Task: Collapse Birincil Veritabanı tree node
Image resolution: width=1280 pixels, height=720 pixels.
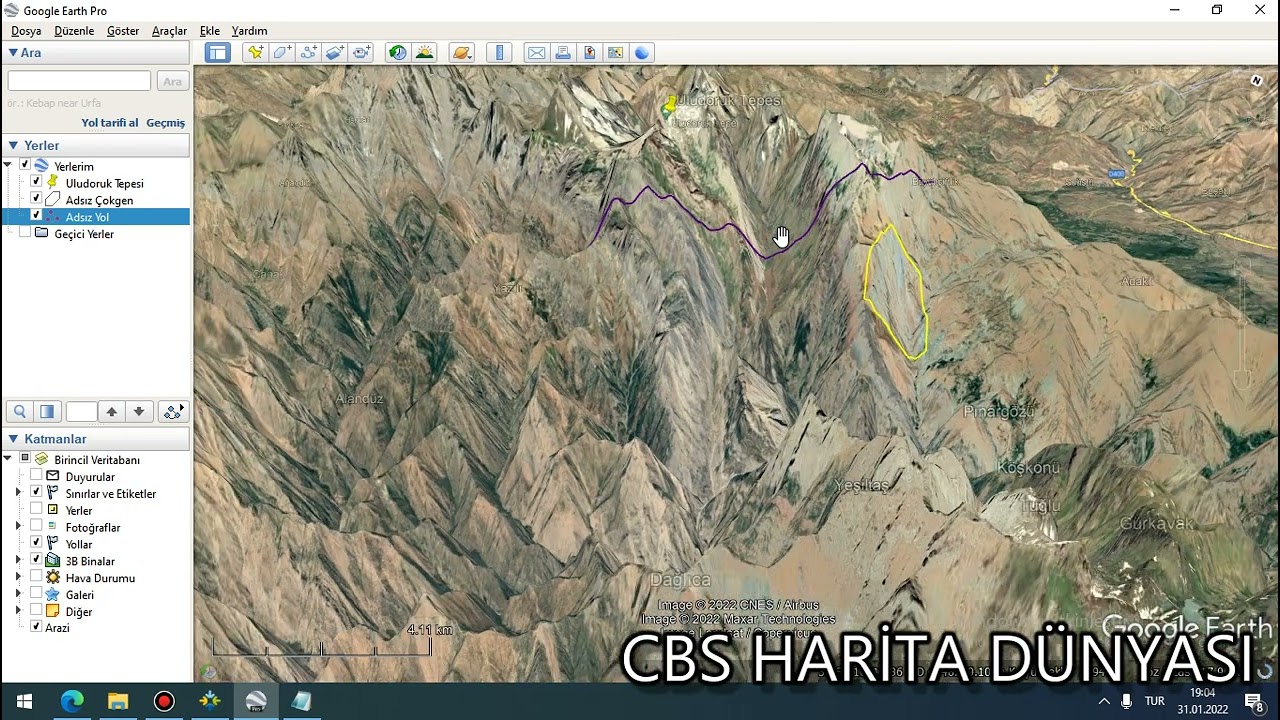Action: tap(8, 459)
